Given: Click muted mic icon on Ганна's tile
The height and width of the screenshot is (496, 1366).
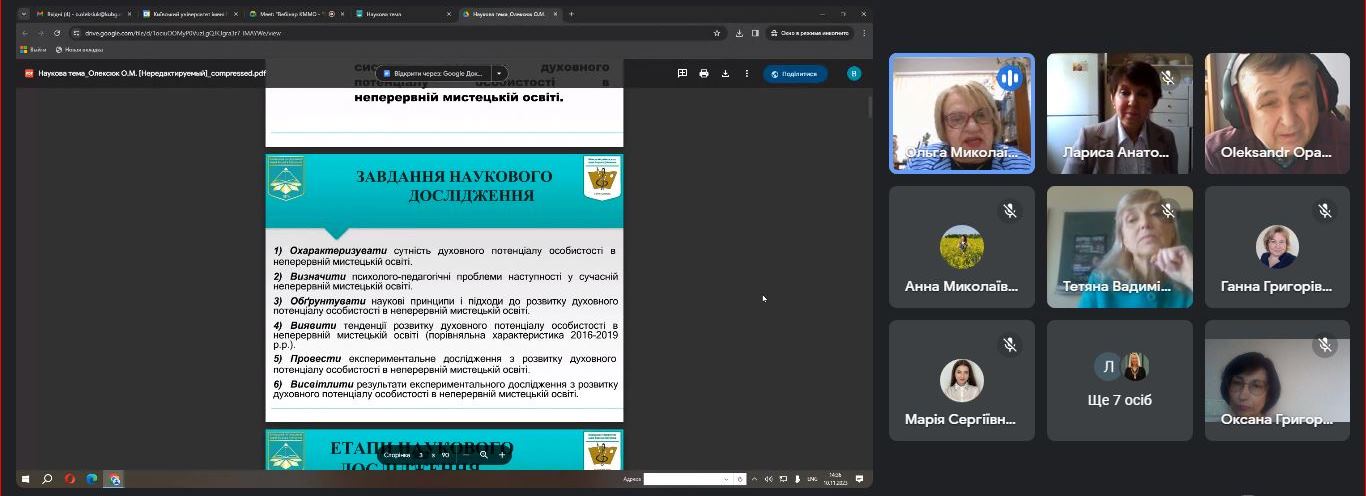Looking at the screenshot, I should (x=1325, y=211).
